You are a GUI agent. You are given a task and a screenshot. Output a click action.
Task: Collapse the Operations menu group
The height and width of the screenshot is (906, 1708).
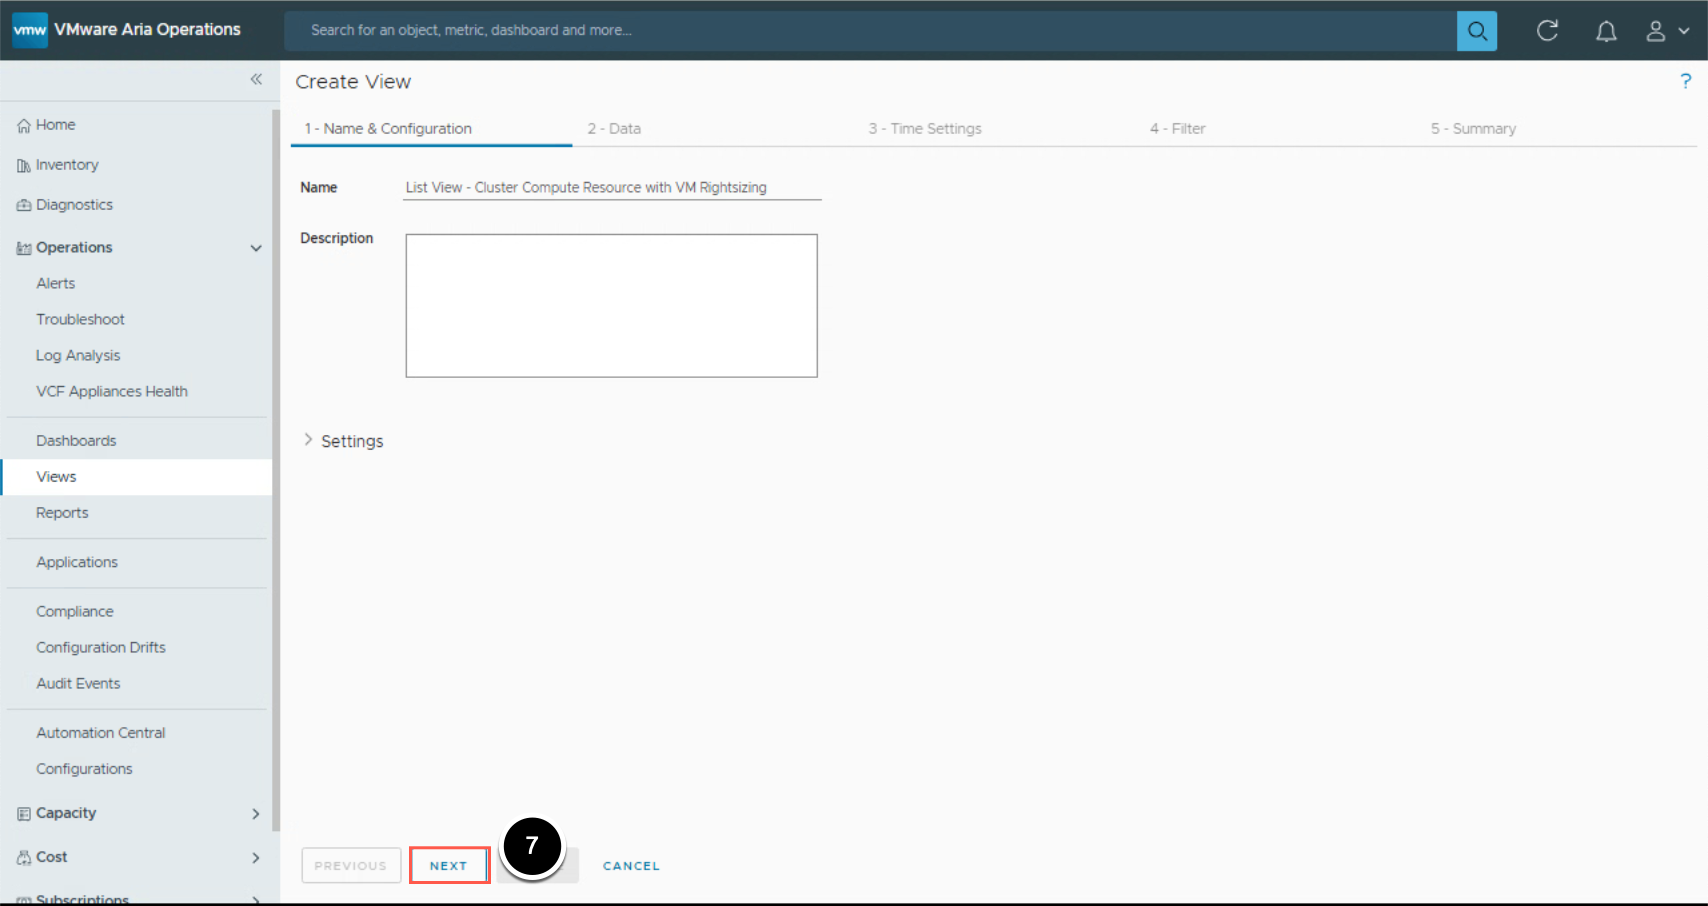[256, 248]
